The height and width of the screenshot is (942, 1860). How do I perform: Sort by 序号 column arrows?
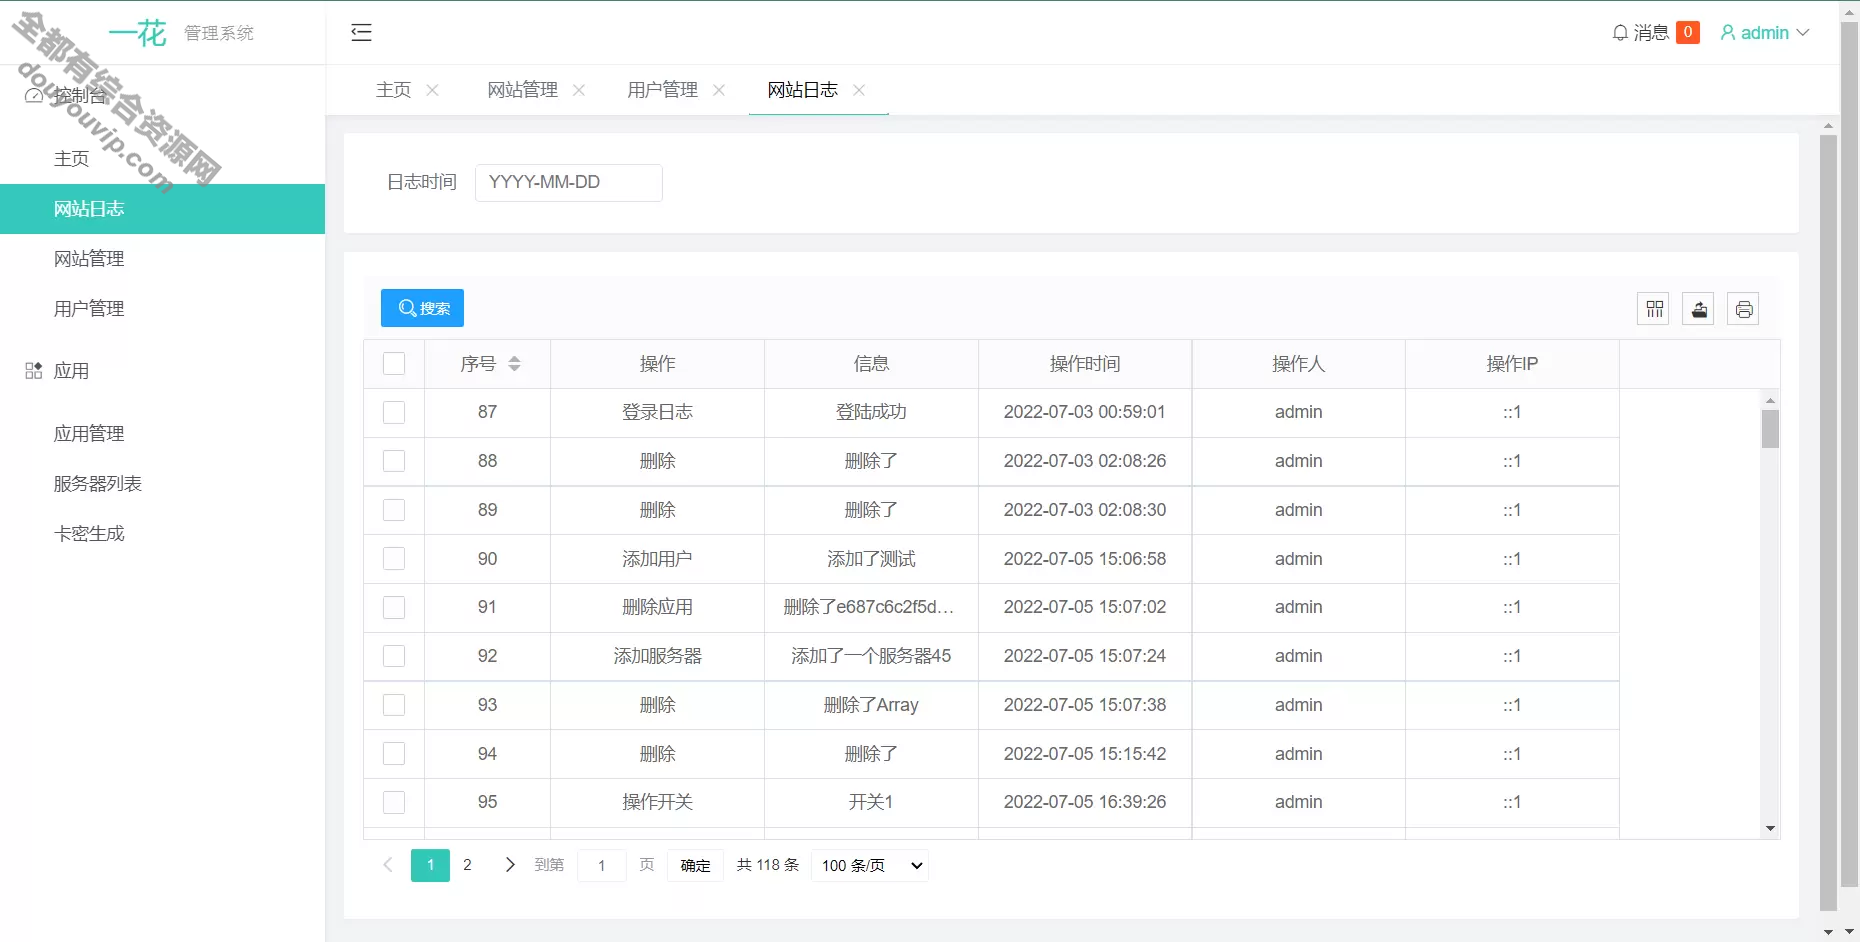[514, 364]
